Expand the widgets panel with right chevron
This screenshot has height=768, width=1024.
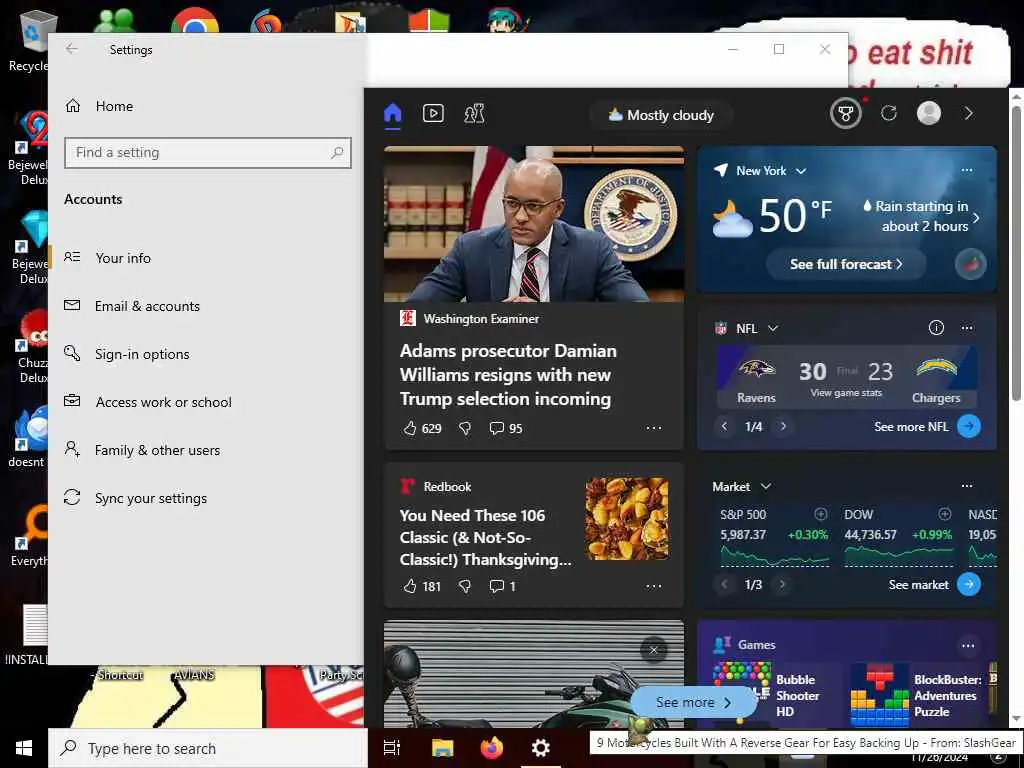[968, 114]
